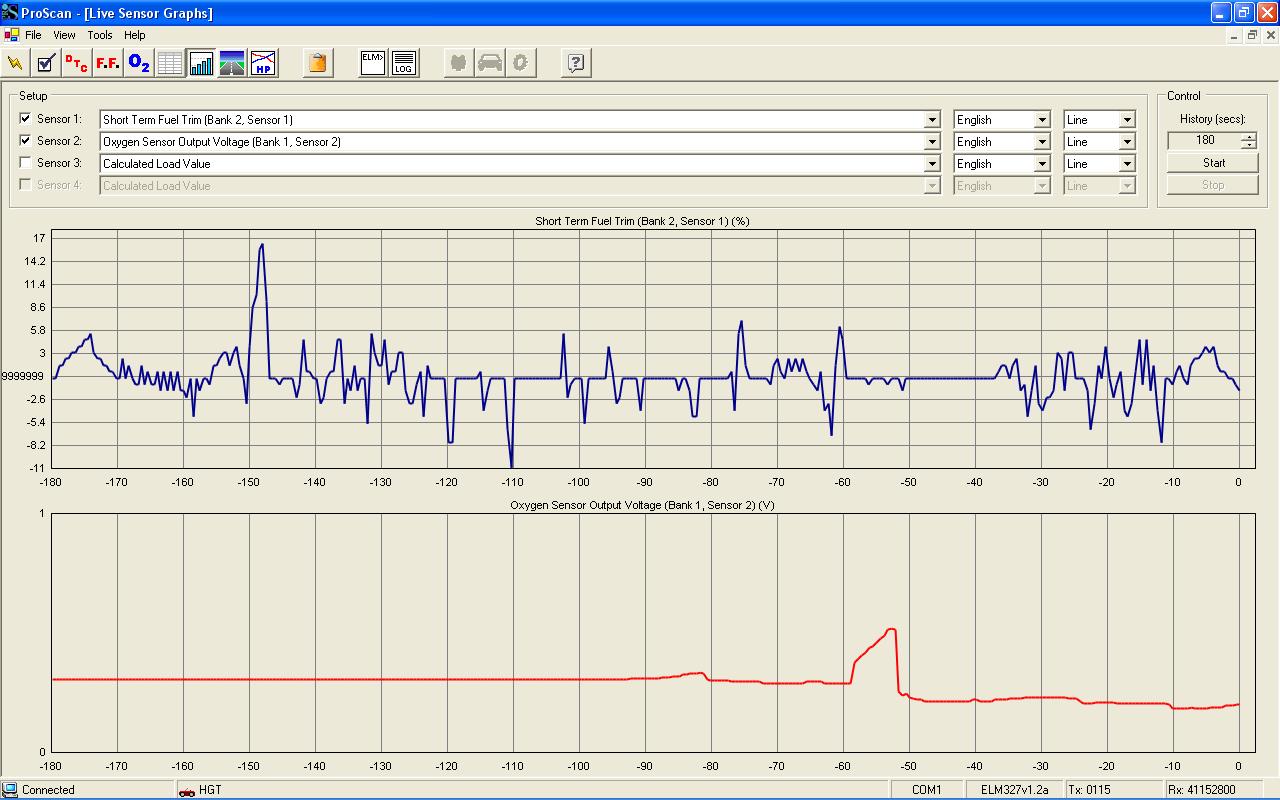Click the help question mark icon
The width and height of the screenshot is (1280, 800).
pos(576,63)
